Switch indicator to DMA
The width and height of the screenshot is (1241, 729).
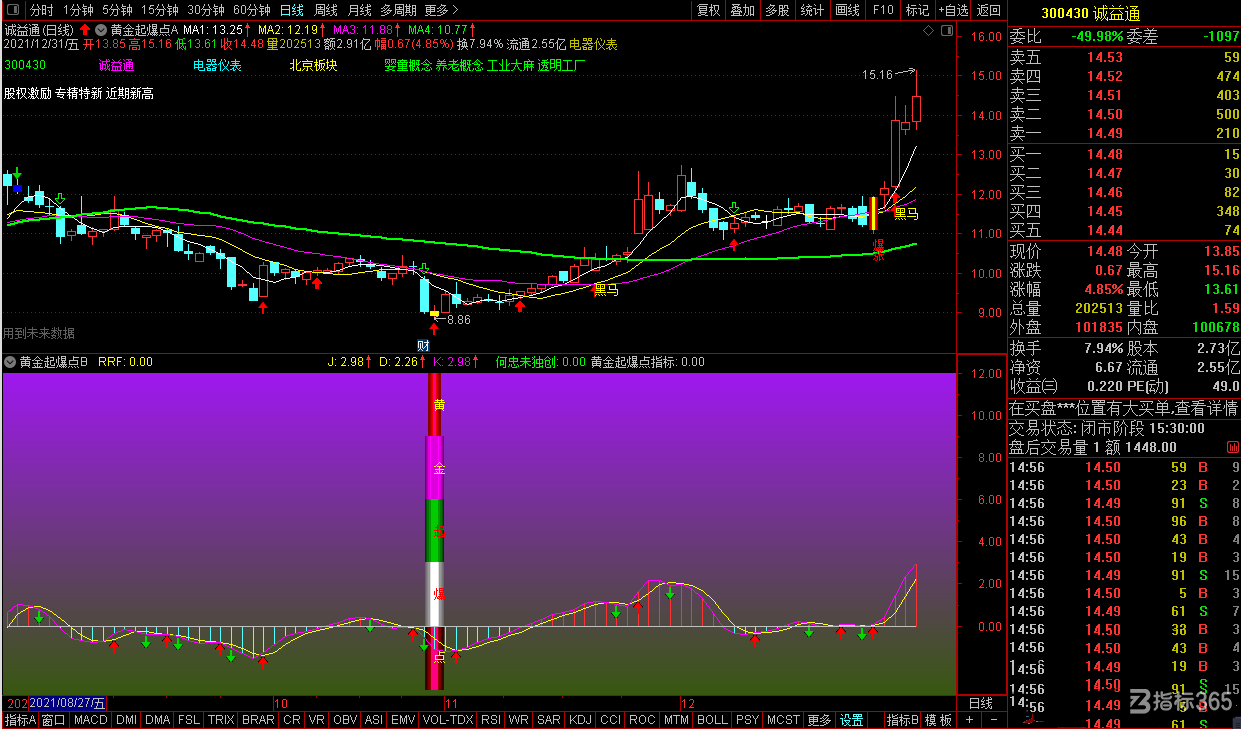coord(158,720)
